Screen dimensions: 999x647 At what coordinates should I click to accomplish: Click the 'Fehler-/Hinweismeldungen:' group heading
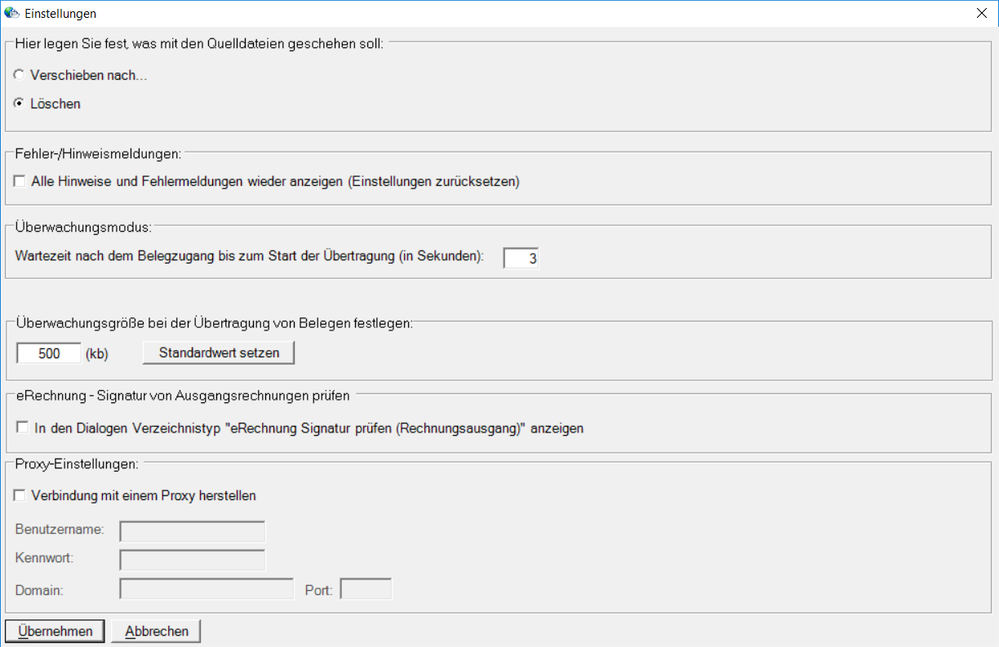coord(98,154)
